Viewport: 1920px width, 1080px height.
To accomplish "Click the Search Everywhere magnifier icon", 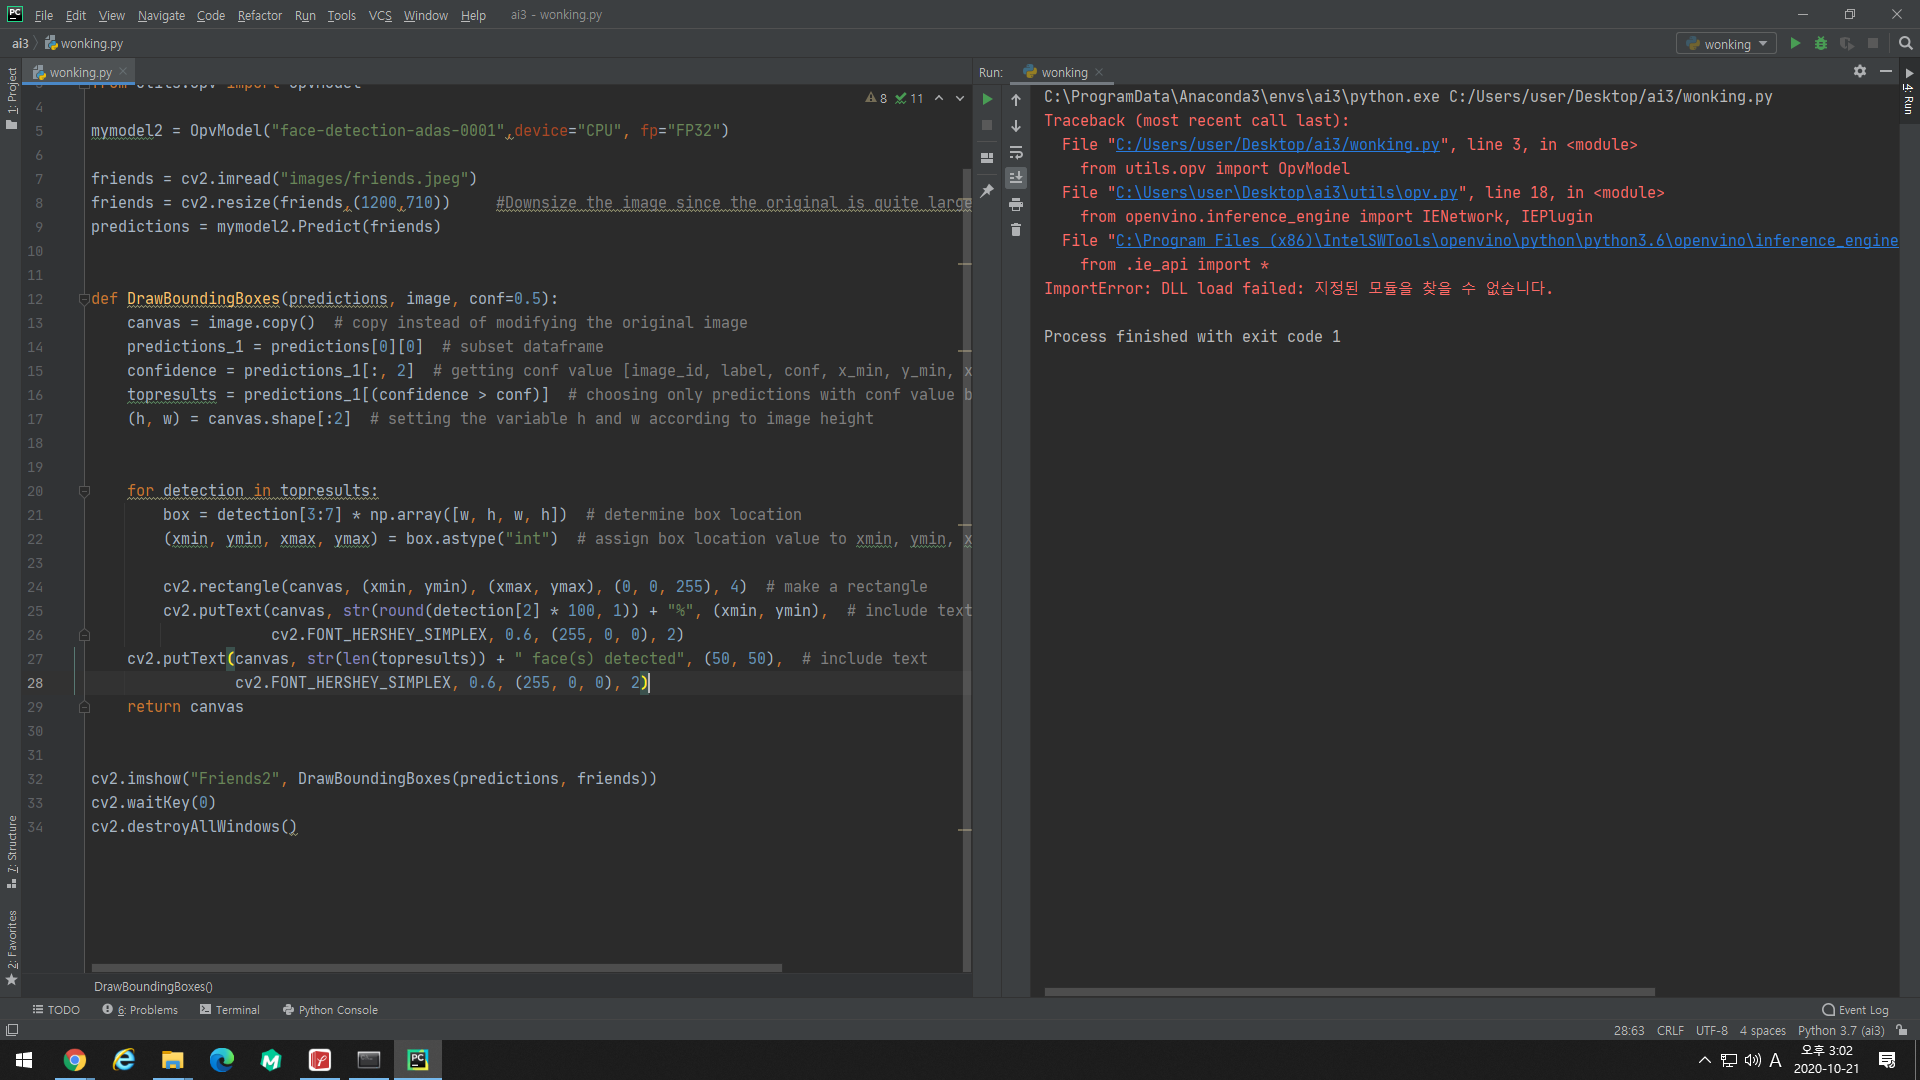I will tap(1905, 44).
